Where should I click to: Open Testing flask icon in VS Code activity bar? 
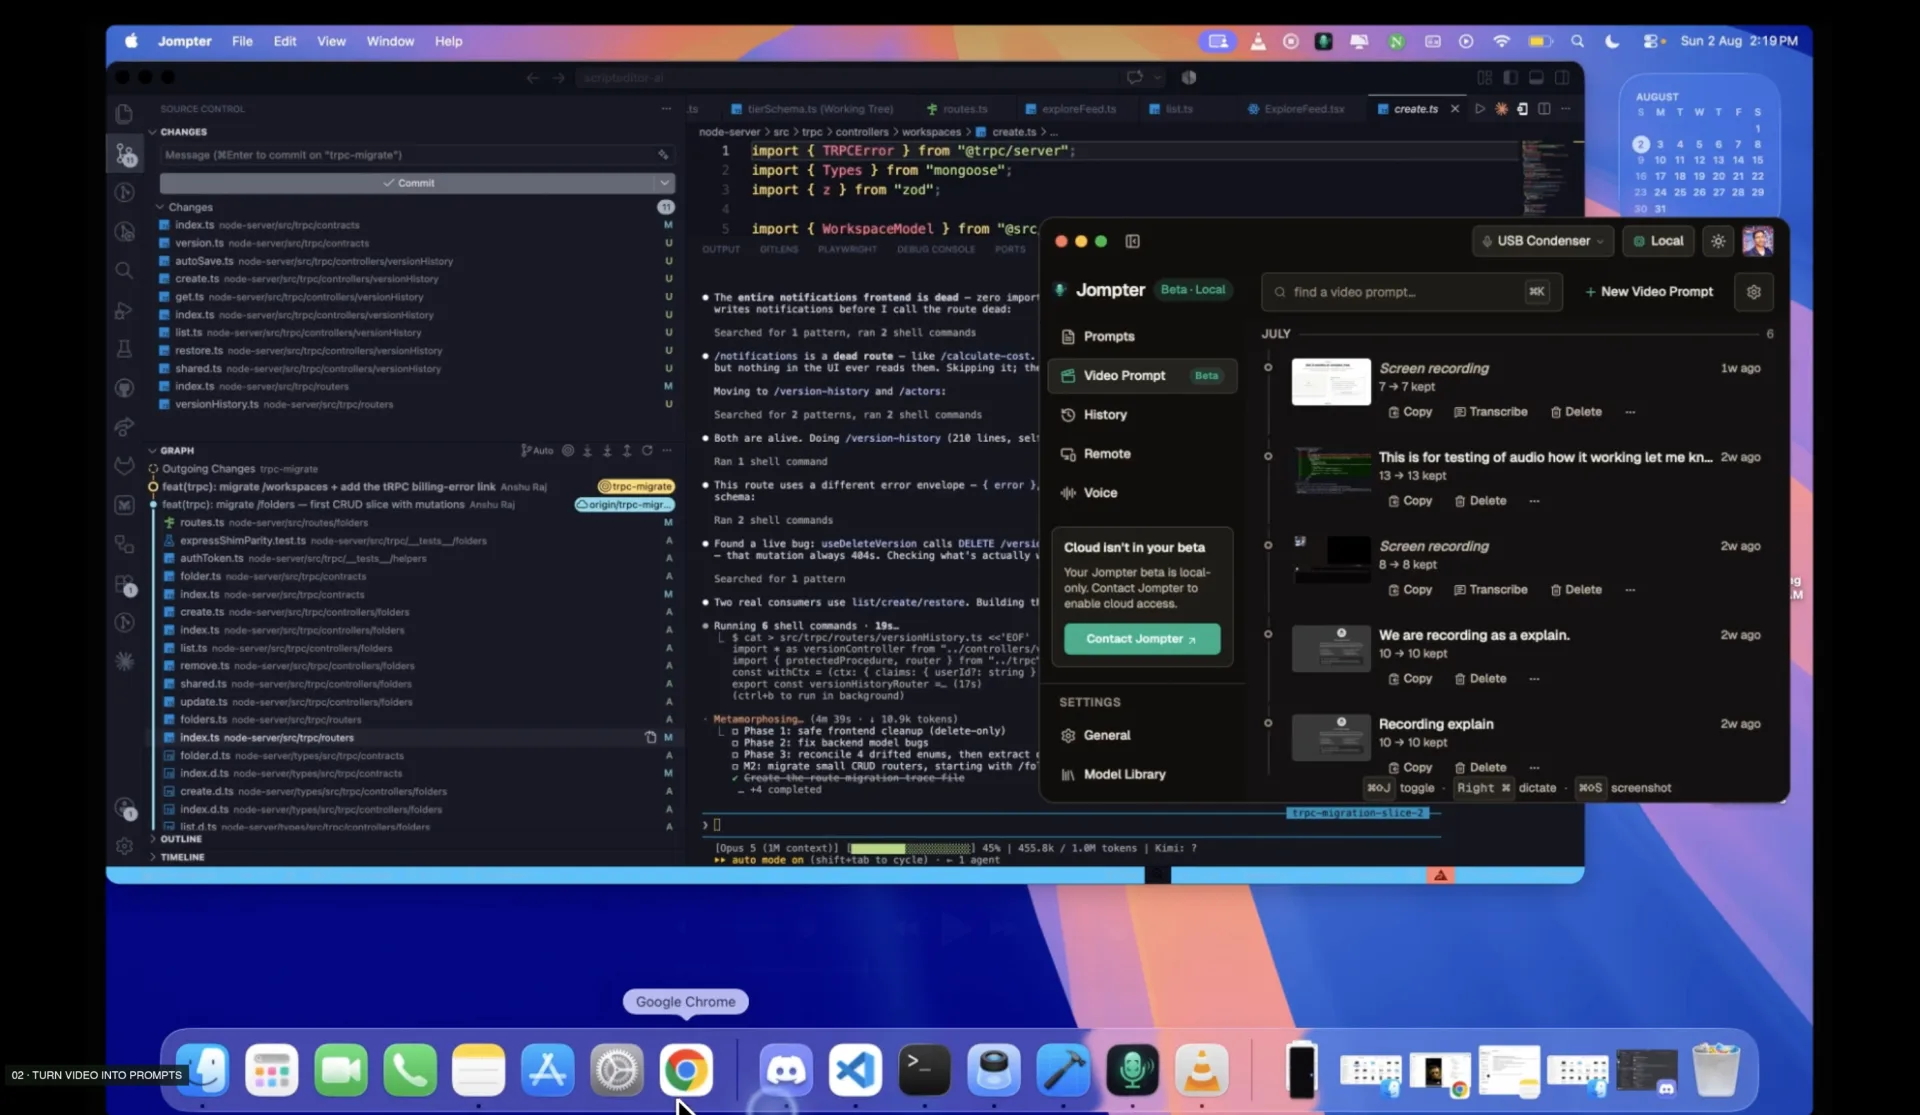[x=124, y=349]
